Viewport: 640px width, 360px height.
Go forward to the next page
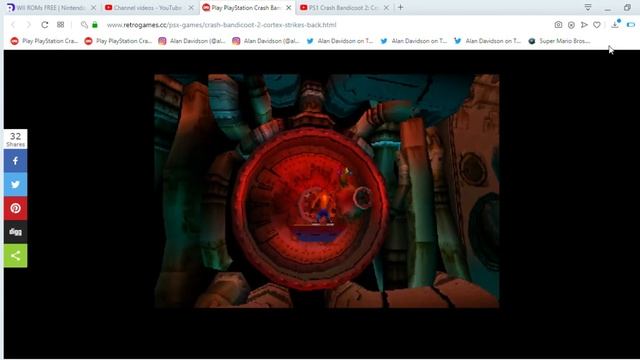pos(28,25)
